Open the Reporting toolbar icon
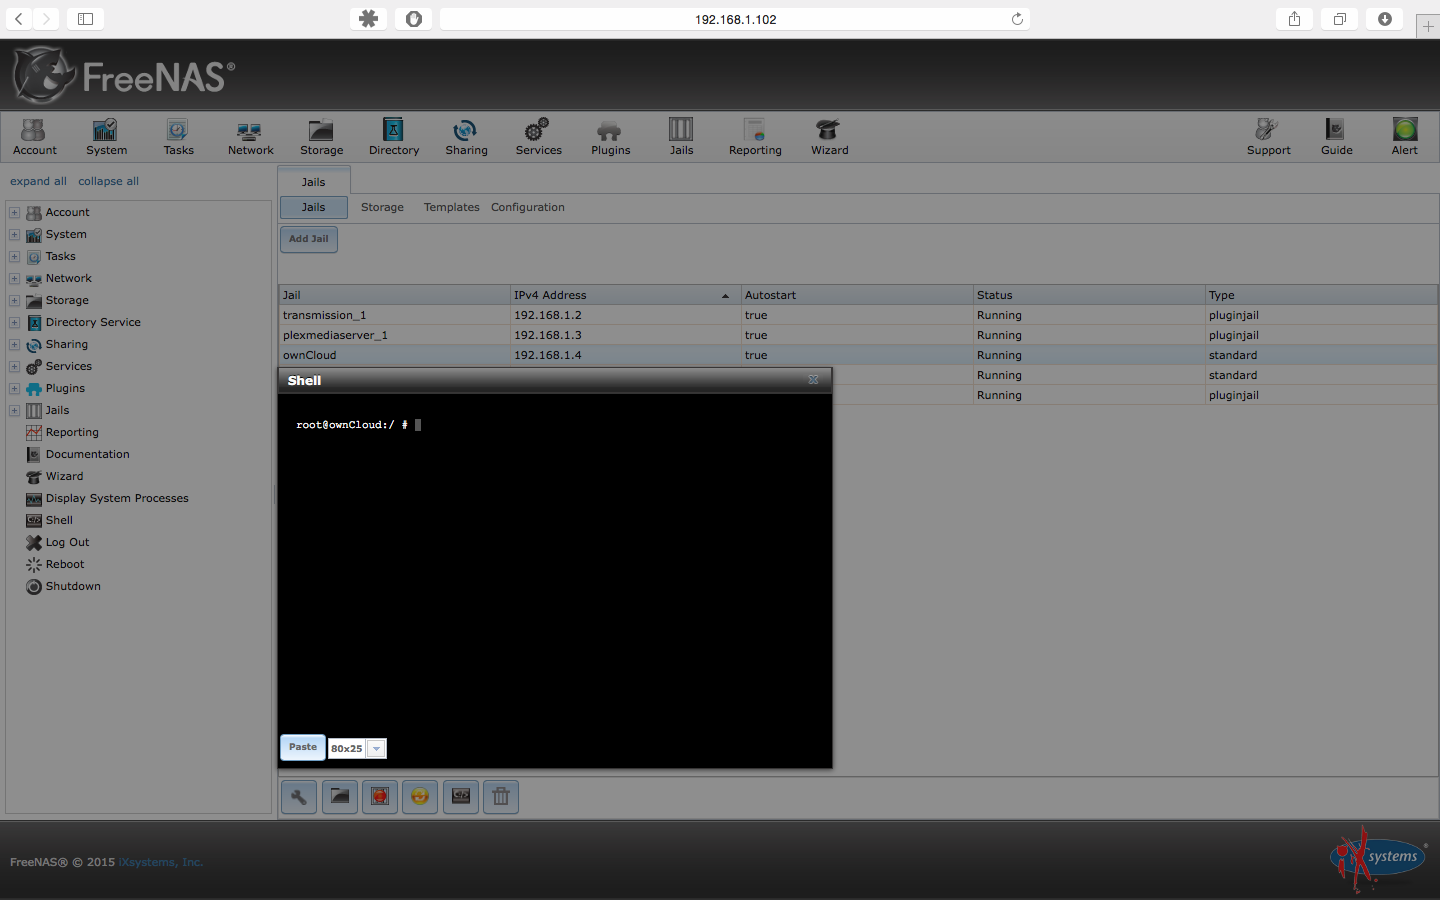Image resolution: width=1440 pixels, height=900 pixels. tap(755, 137)
